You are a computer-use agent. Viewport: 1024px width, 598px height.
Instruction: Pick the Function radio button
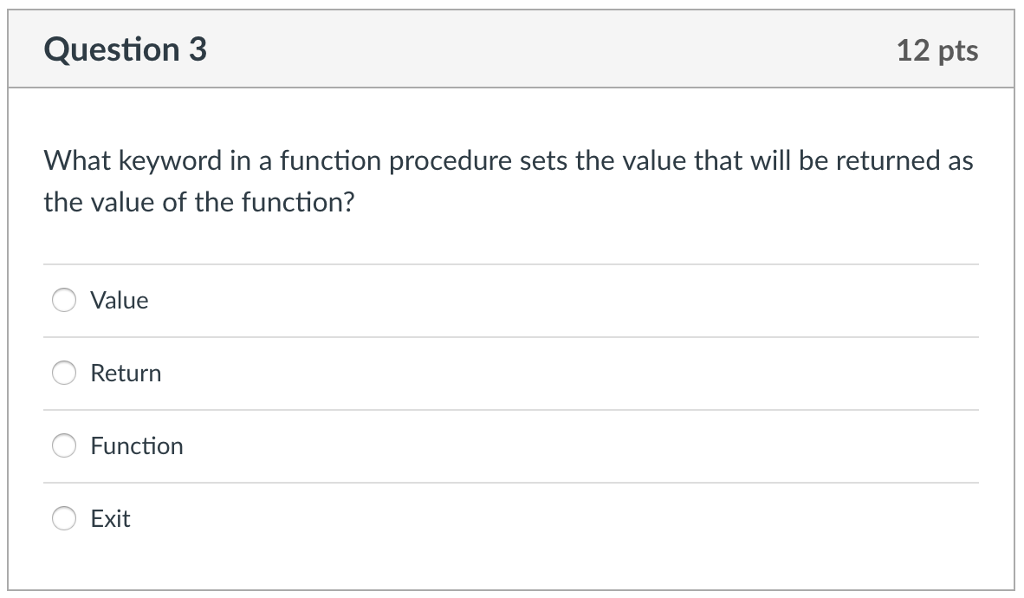click(x=64, y=446)
